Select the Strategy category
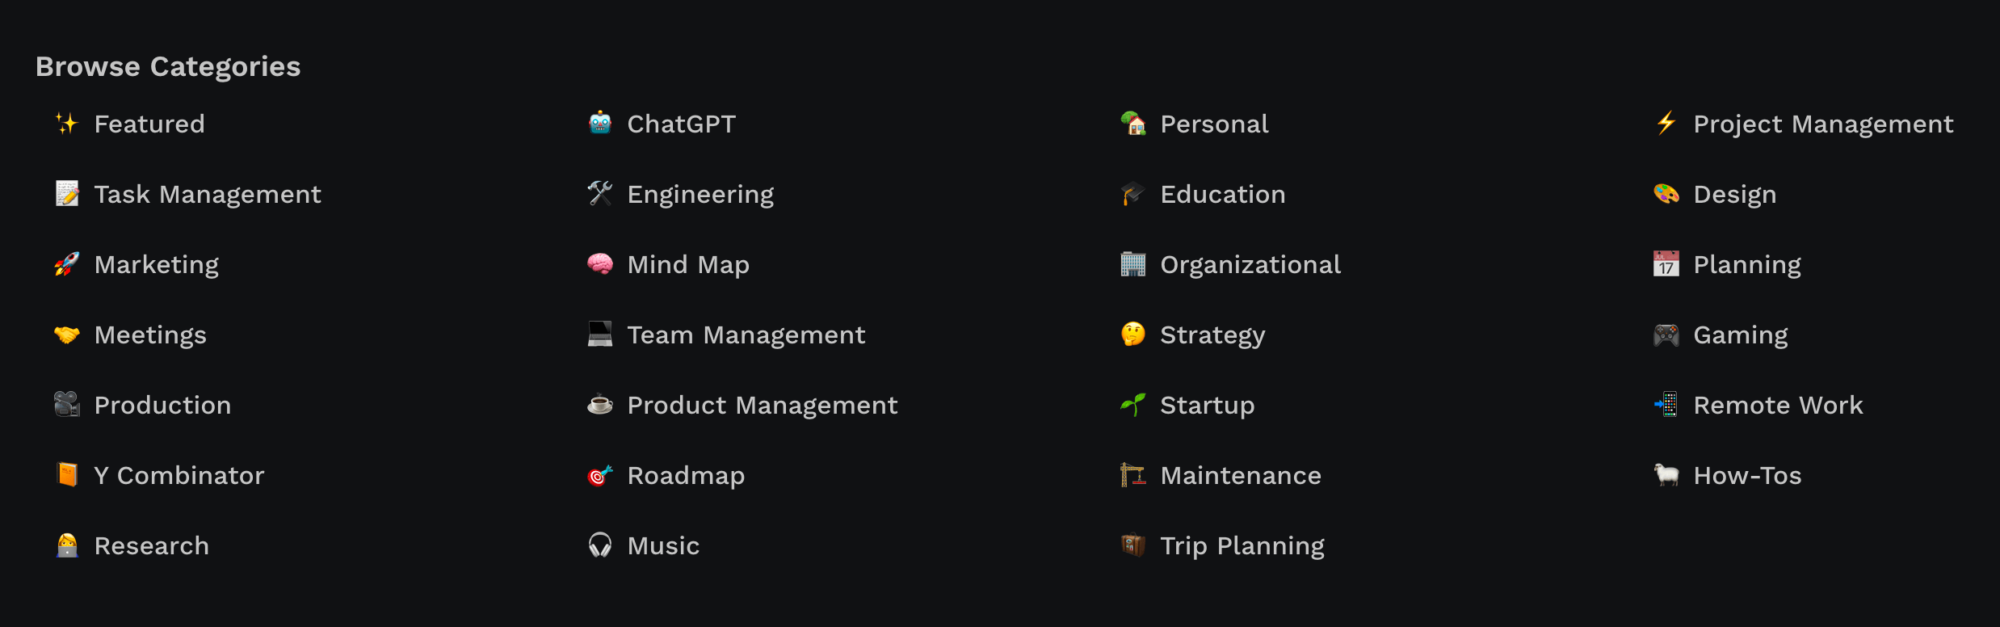This screenshot has width=2000, height=627. click(1211, 335)
